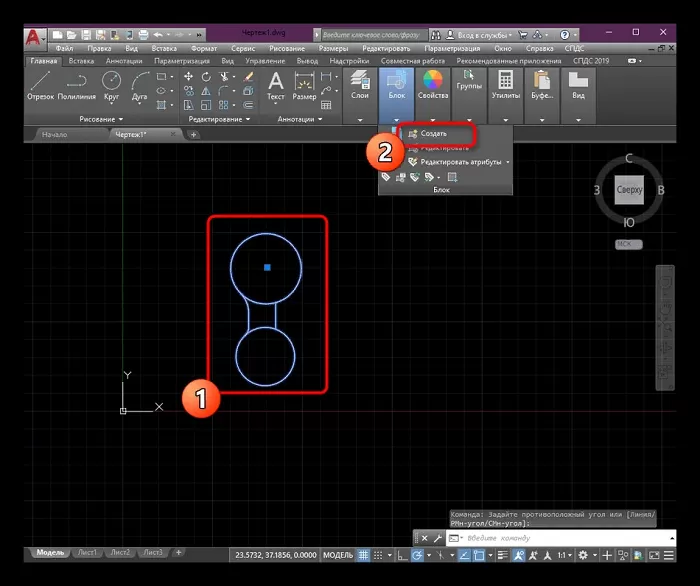Expand Редактировать атрибуты submenu arrow
Image resolution: width=700 pixels, height=586 pixels.
pyautogui.click(x=508, y=162)
